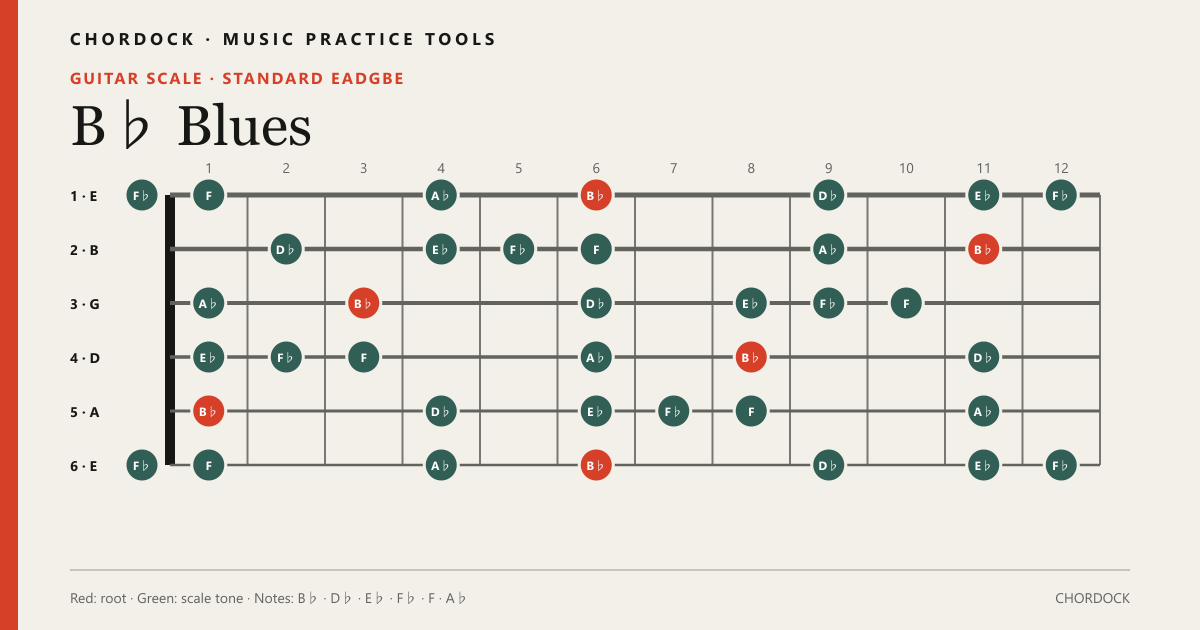This screenshot has width=1200, height=630.
Task: Tap the red B♭ on the D string, fret 8
Action: [x=751, y=357]
